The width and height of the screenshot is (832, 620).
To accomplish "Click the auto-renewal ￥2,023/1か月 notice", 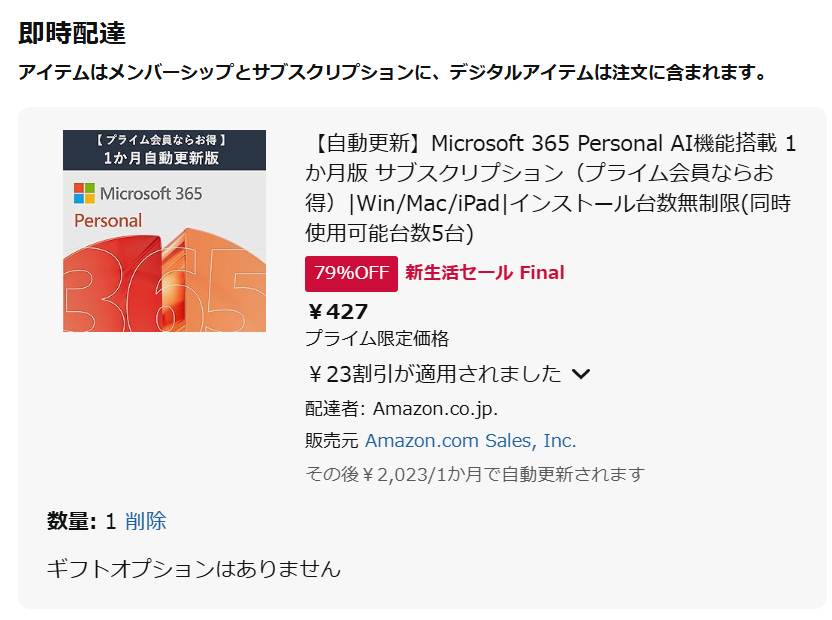I will pyautogui.click(x=475, y=474).
